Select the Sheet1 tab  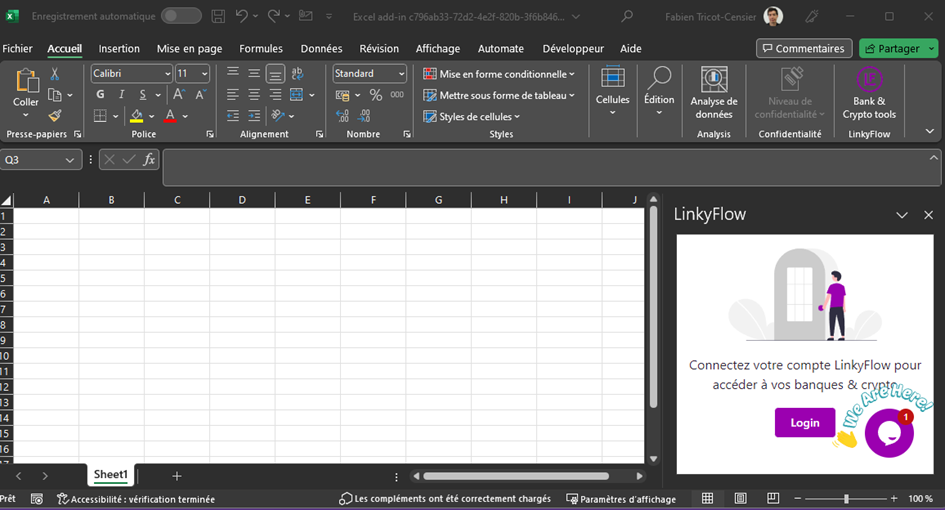click(111, 474)
